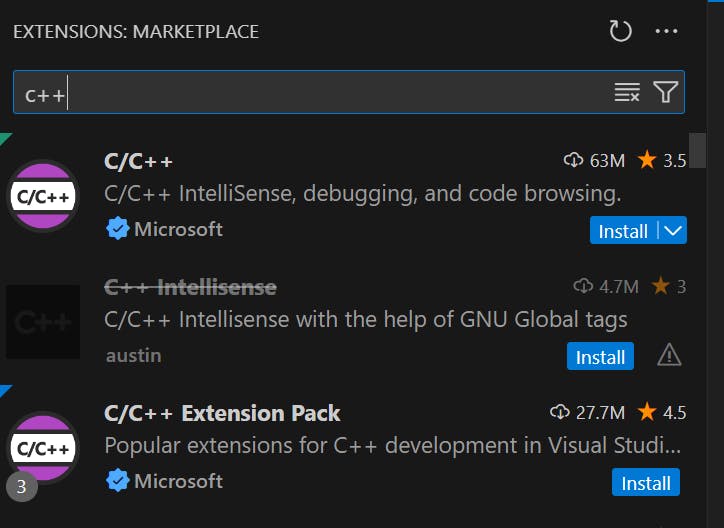This screenshot has width=724, height=528.
Task: Click the 3-extensions pack badge
Action: (22, 486)
